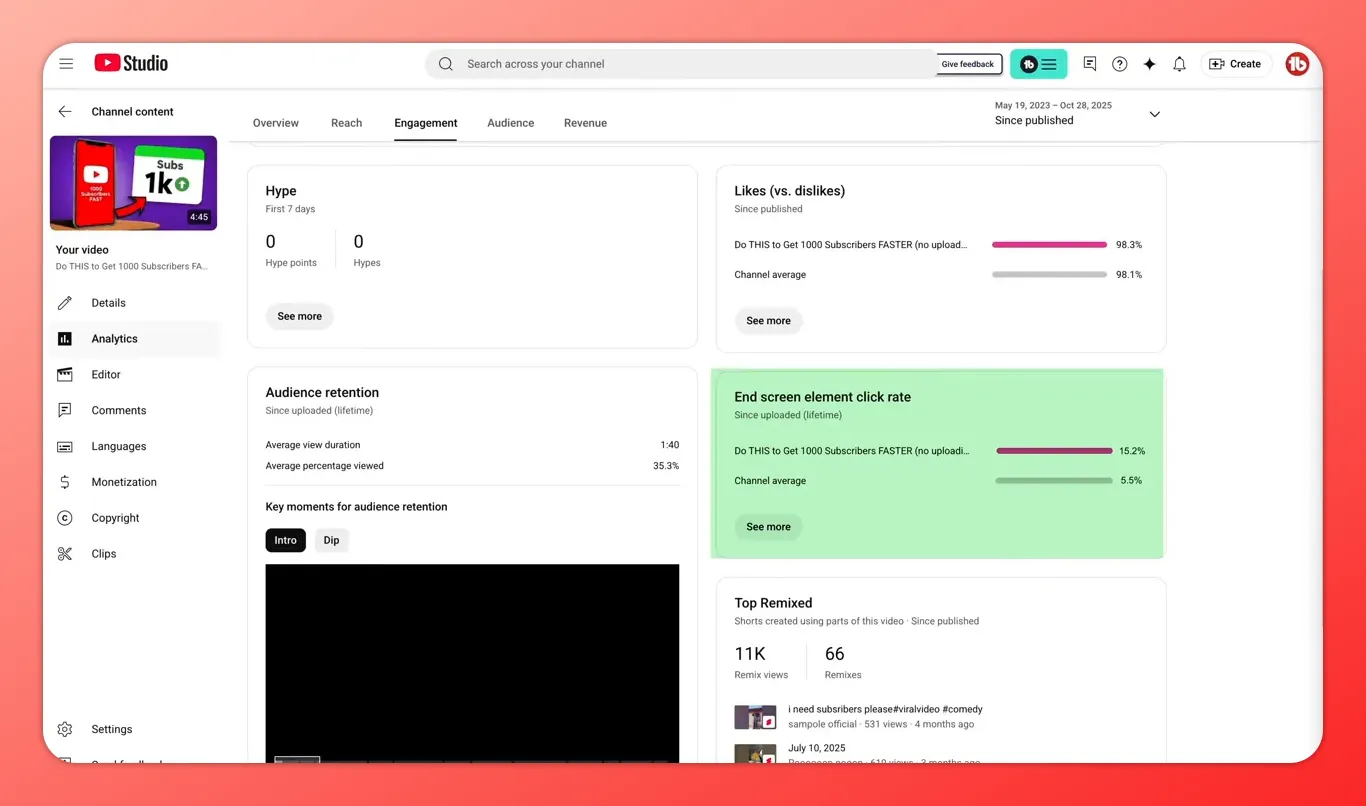The width and height of the screenshot is (1366, 806).
Task: Click the channel average 98.1% likes bar
Action: (x=1049, y=275)
